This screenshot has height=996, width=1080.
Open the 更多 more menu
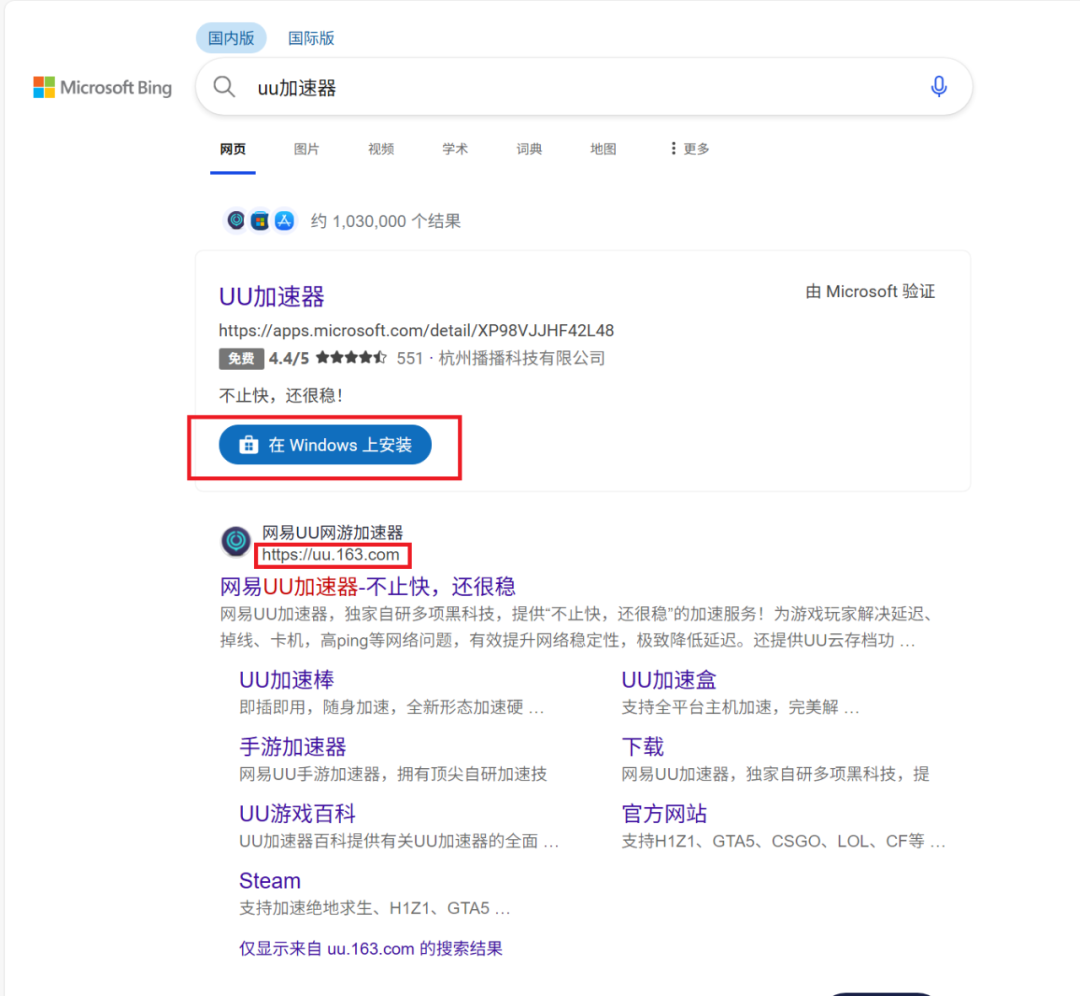689,149
